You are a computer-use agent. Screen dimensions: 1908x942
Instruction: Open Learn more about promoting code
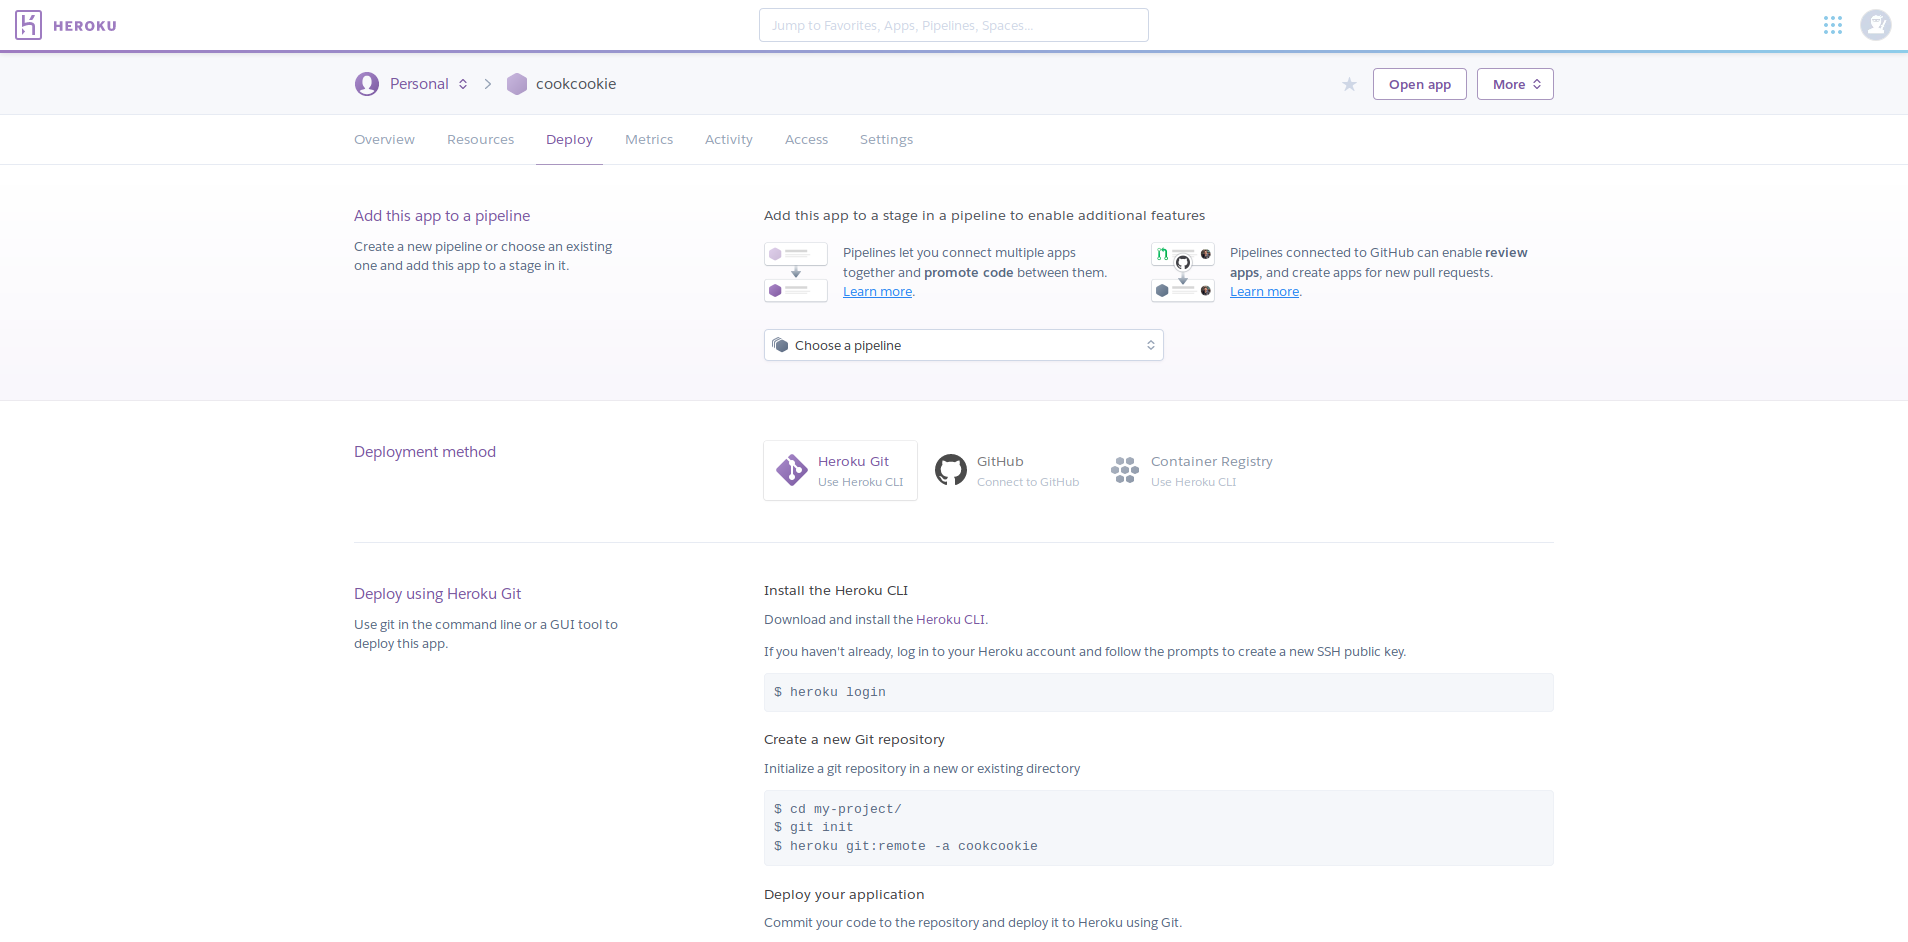click(877, 292)
